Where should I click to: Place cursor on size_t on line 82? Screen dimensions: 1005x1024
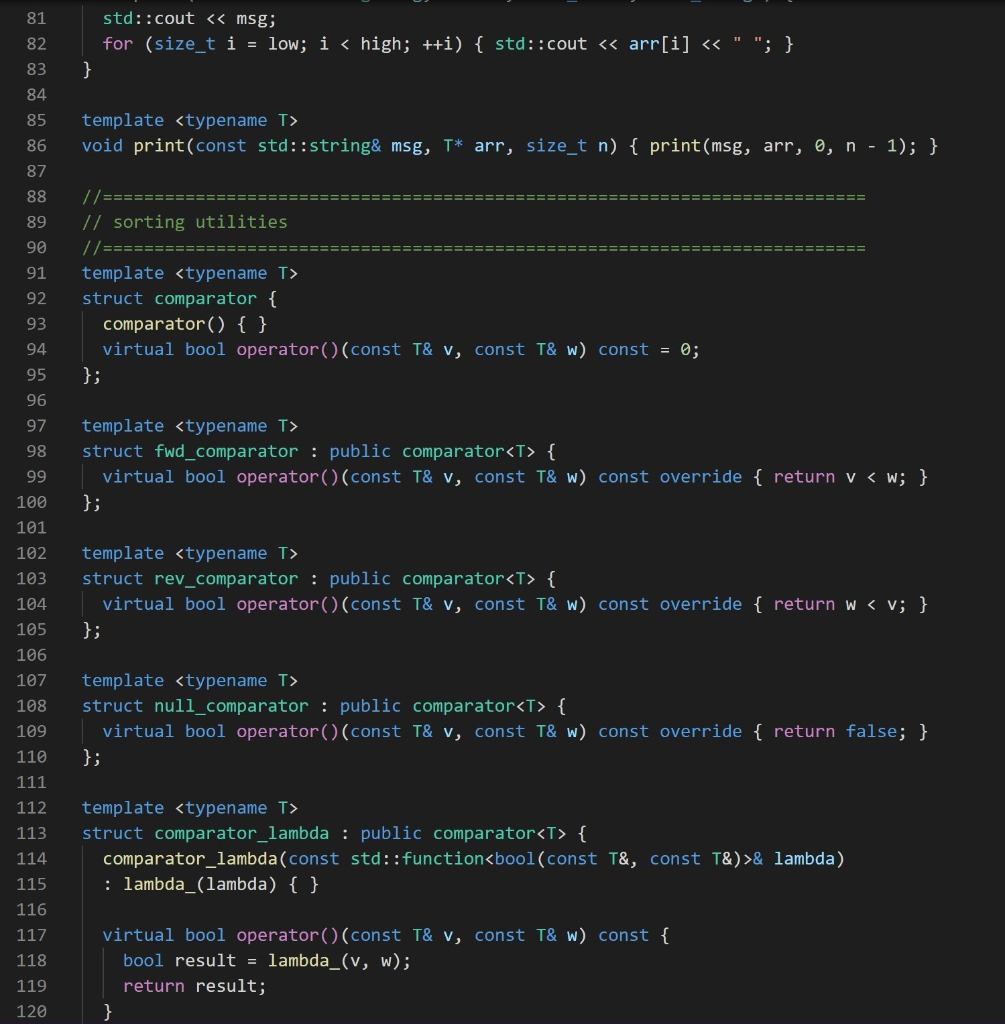click(187, 43)
